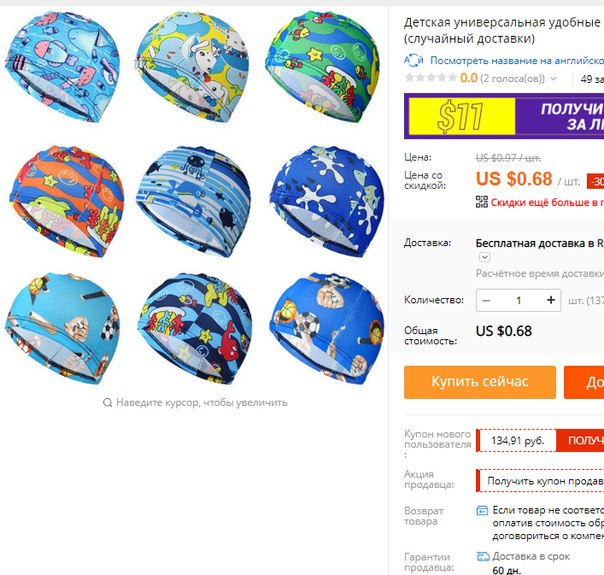Screen dimensions: 604x575
Task: Decrease quantity with the minus button
Action: coord(486,300)
